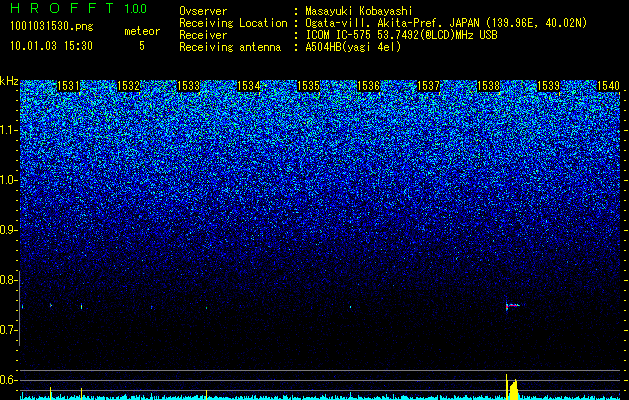Click the HROFFT 1.0.0 title text
The width and height of the screenshot is (629, 400).
click(78, 8)
